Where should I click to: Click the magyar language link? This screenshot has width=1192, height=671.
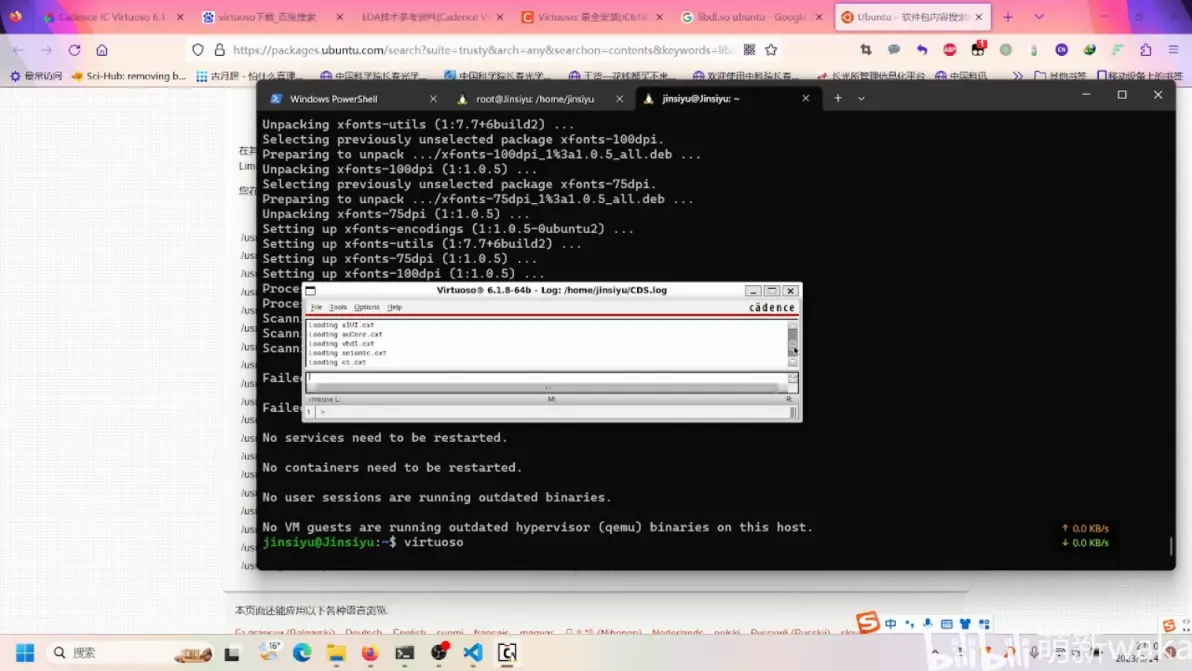tap(537, 632)
